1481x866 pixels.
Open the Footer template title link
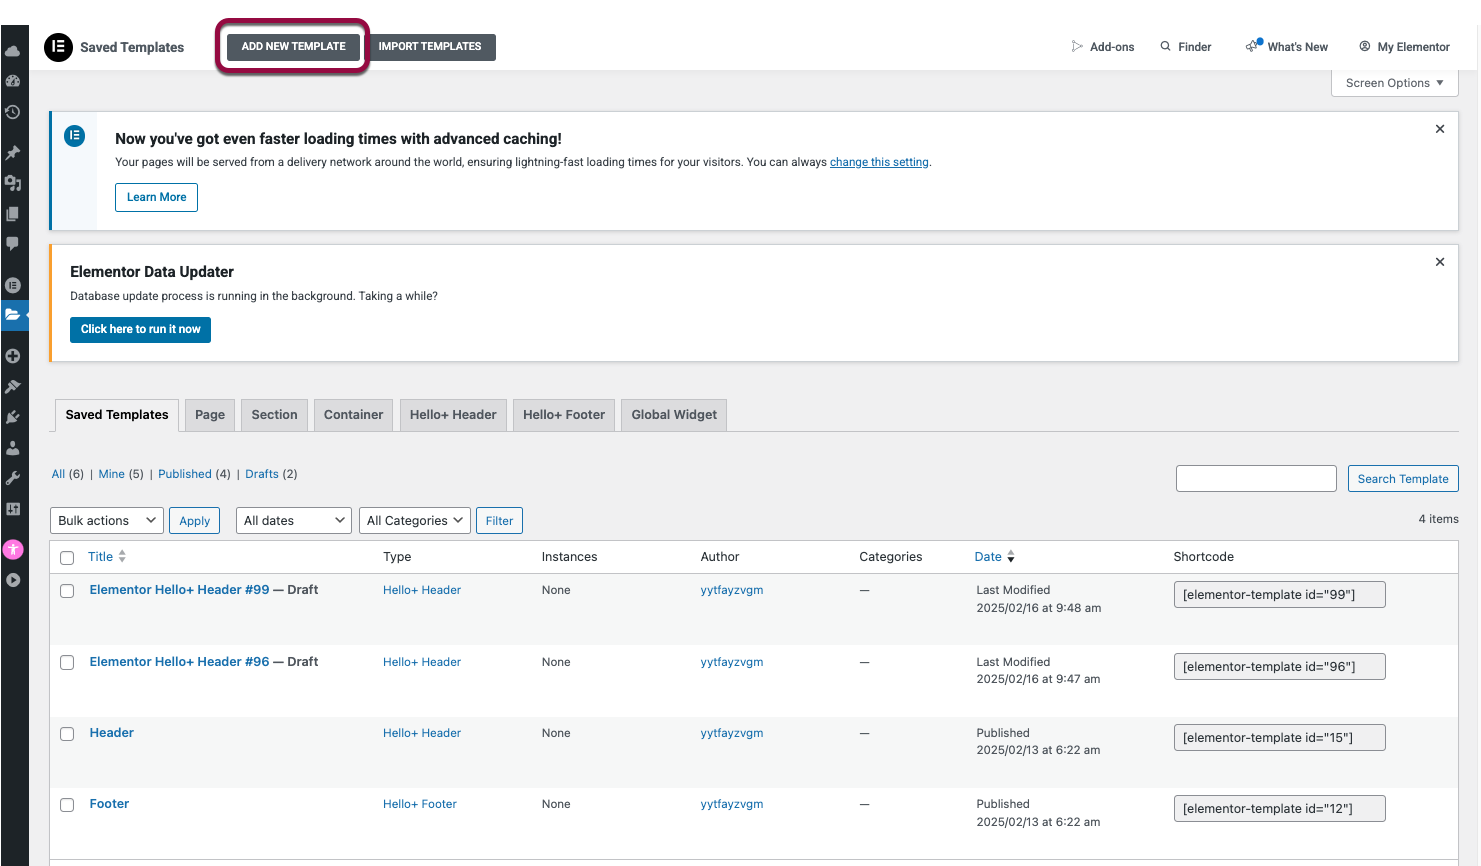coord(109,804)
